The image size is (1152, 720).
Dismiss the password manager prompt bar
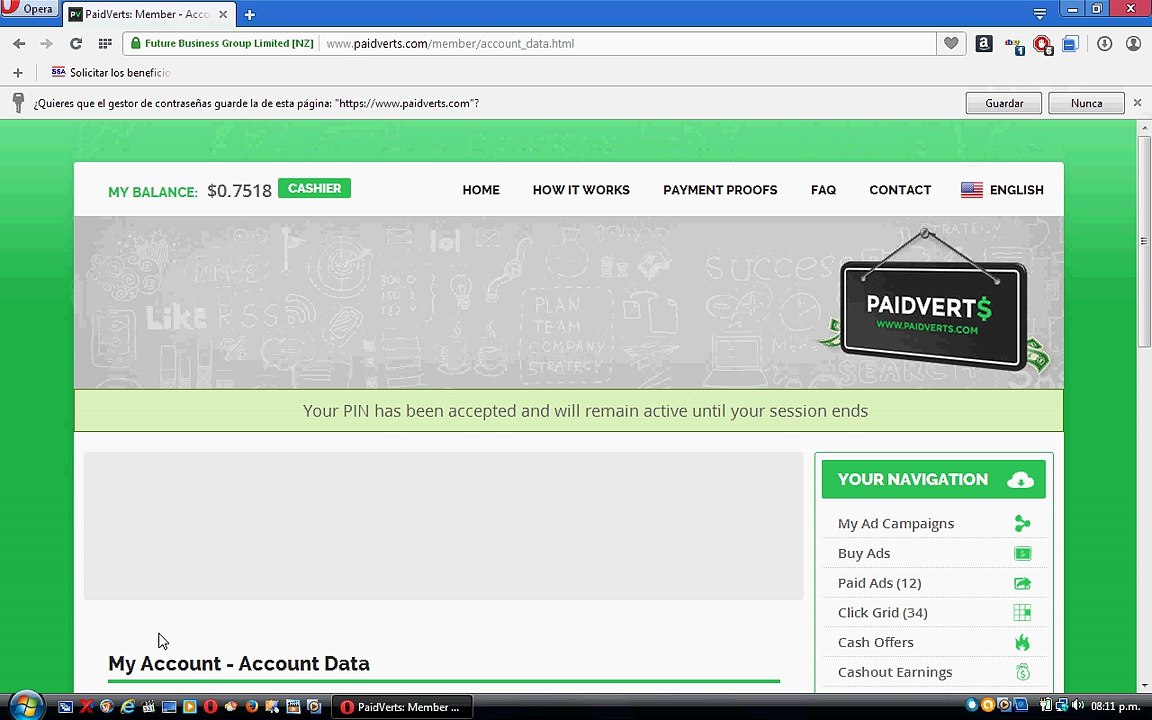[1137, 103]
